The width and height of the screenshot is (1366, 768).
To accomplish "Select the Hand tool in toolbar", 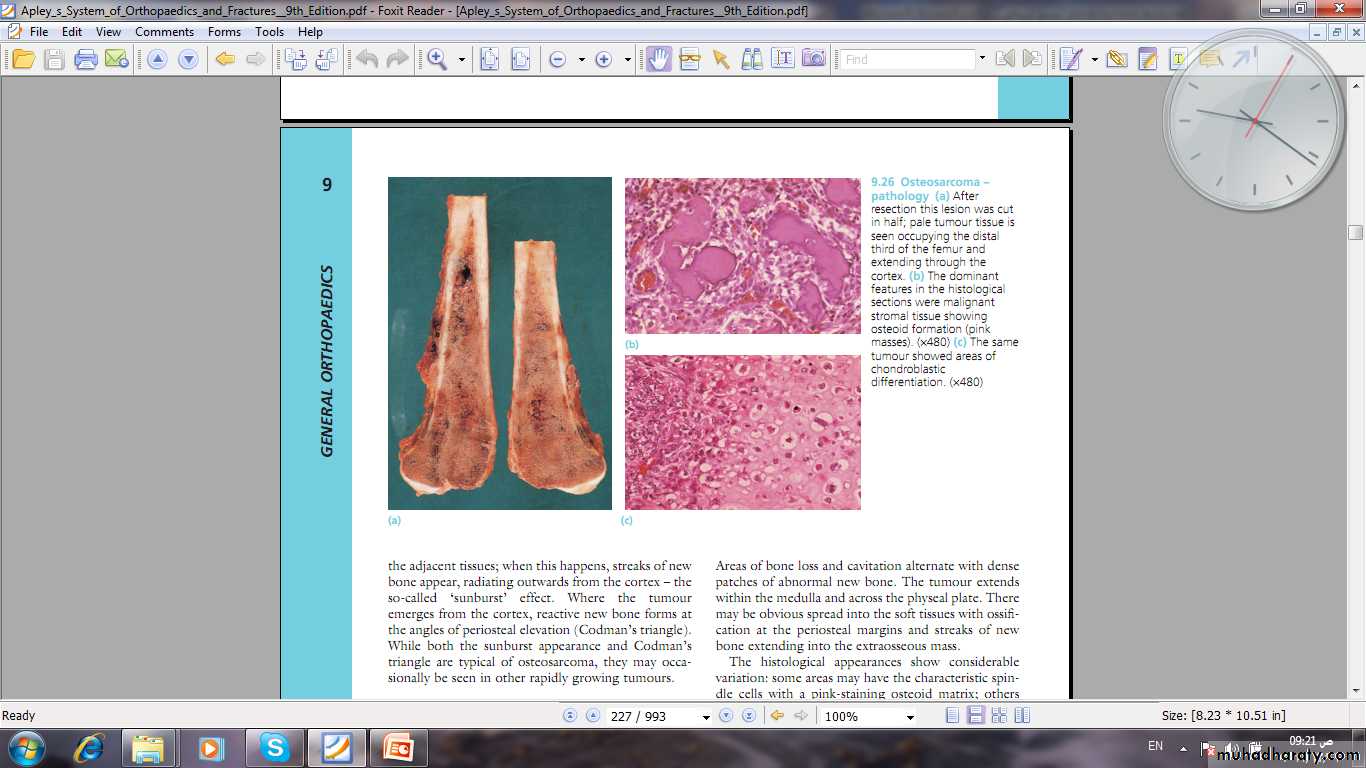I will coord(658,59).
